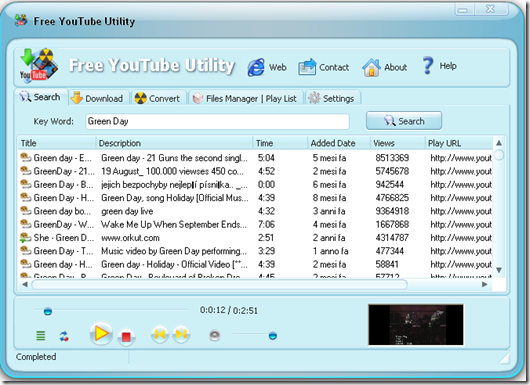Skip to the next track
The height and width of the screenshot is (385, 530).
pyautogui.click(x=181, y=334)
